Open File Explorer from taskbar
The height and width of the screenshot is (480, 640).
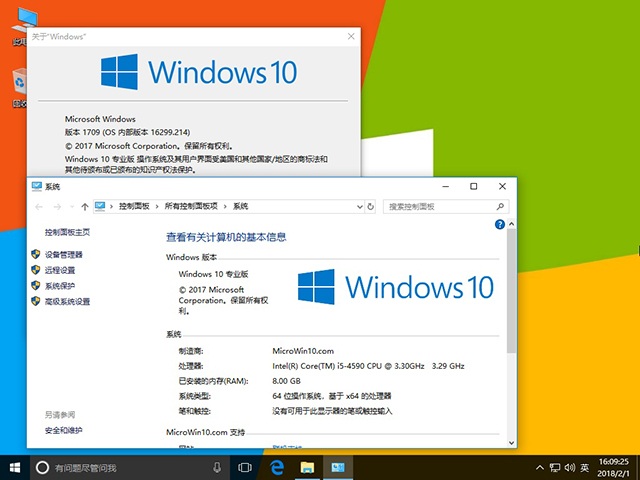[x=307, y=468]
